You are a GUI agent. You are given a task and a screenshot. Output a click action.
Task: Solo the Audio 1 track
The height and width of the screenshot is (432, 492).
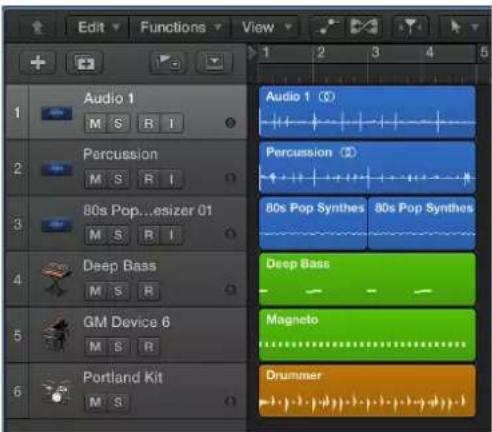pos(118,124)
